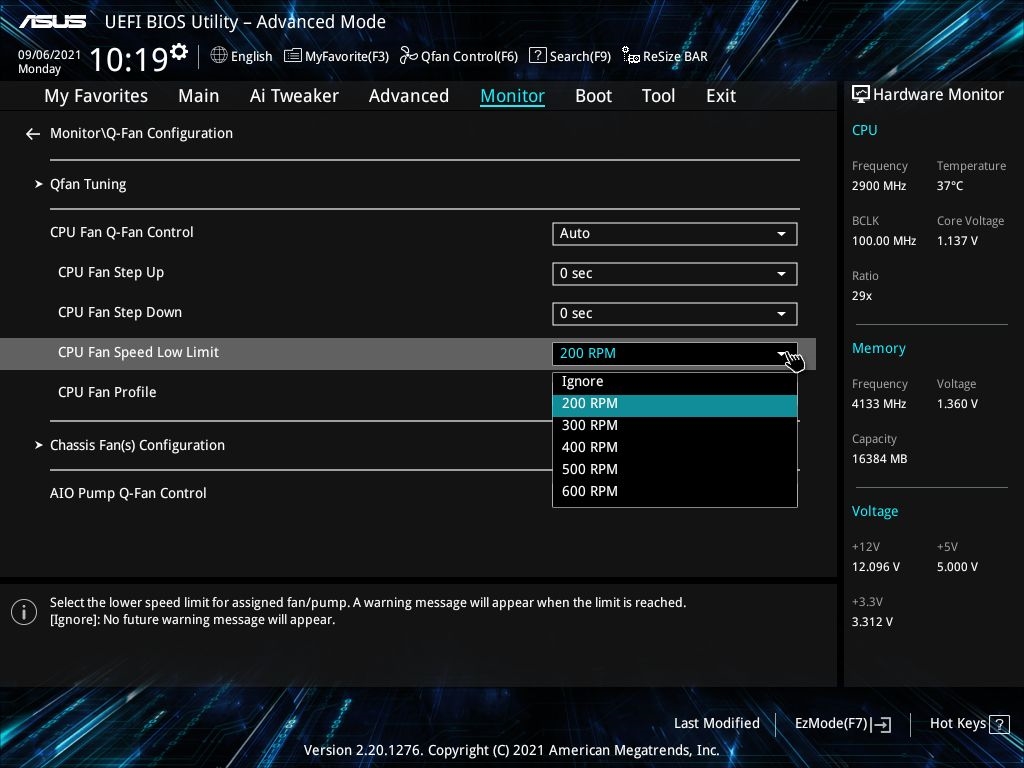This screenshot has height=768, width=1024.
Task: Click the CPU Fan Q-Fan Control label
Action: click(121, 232)
